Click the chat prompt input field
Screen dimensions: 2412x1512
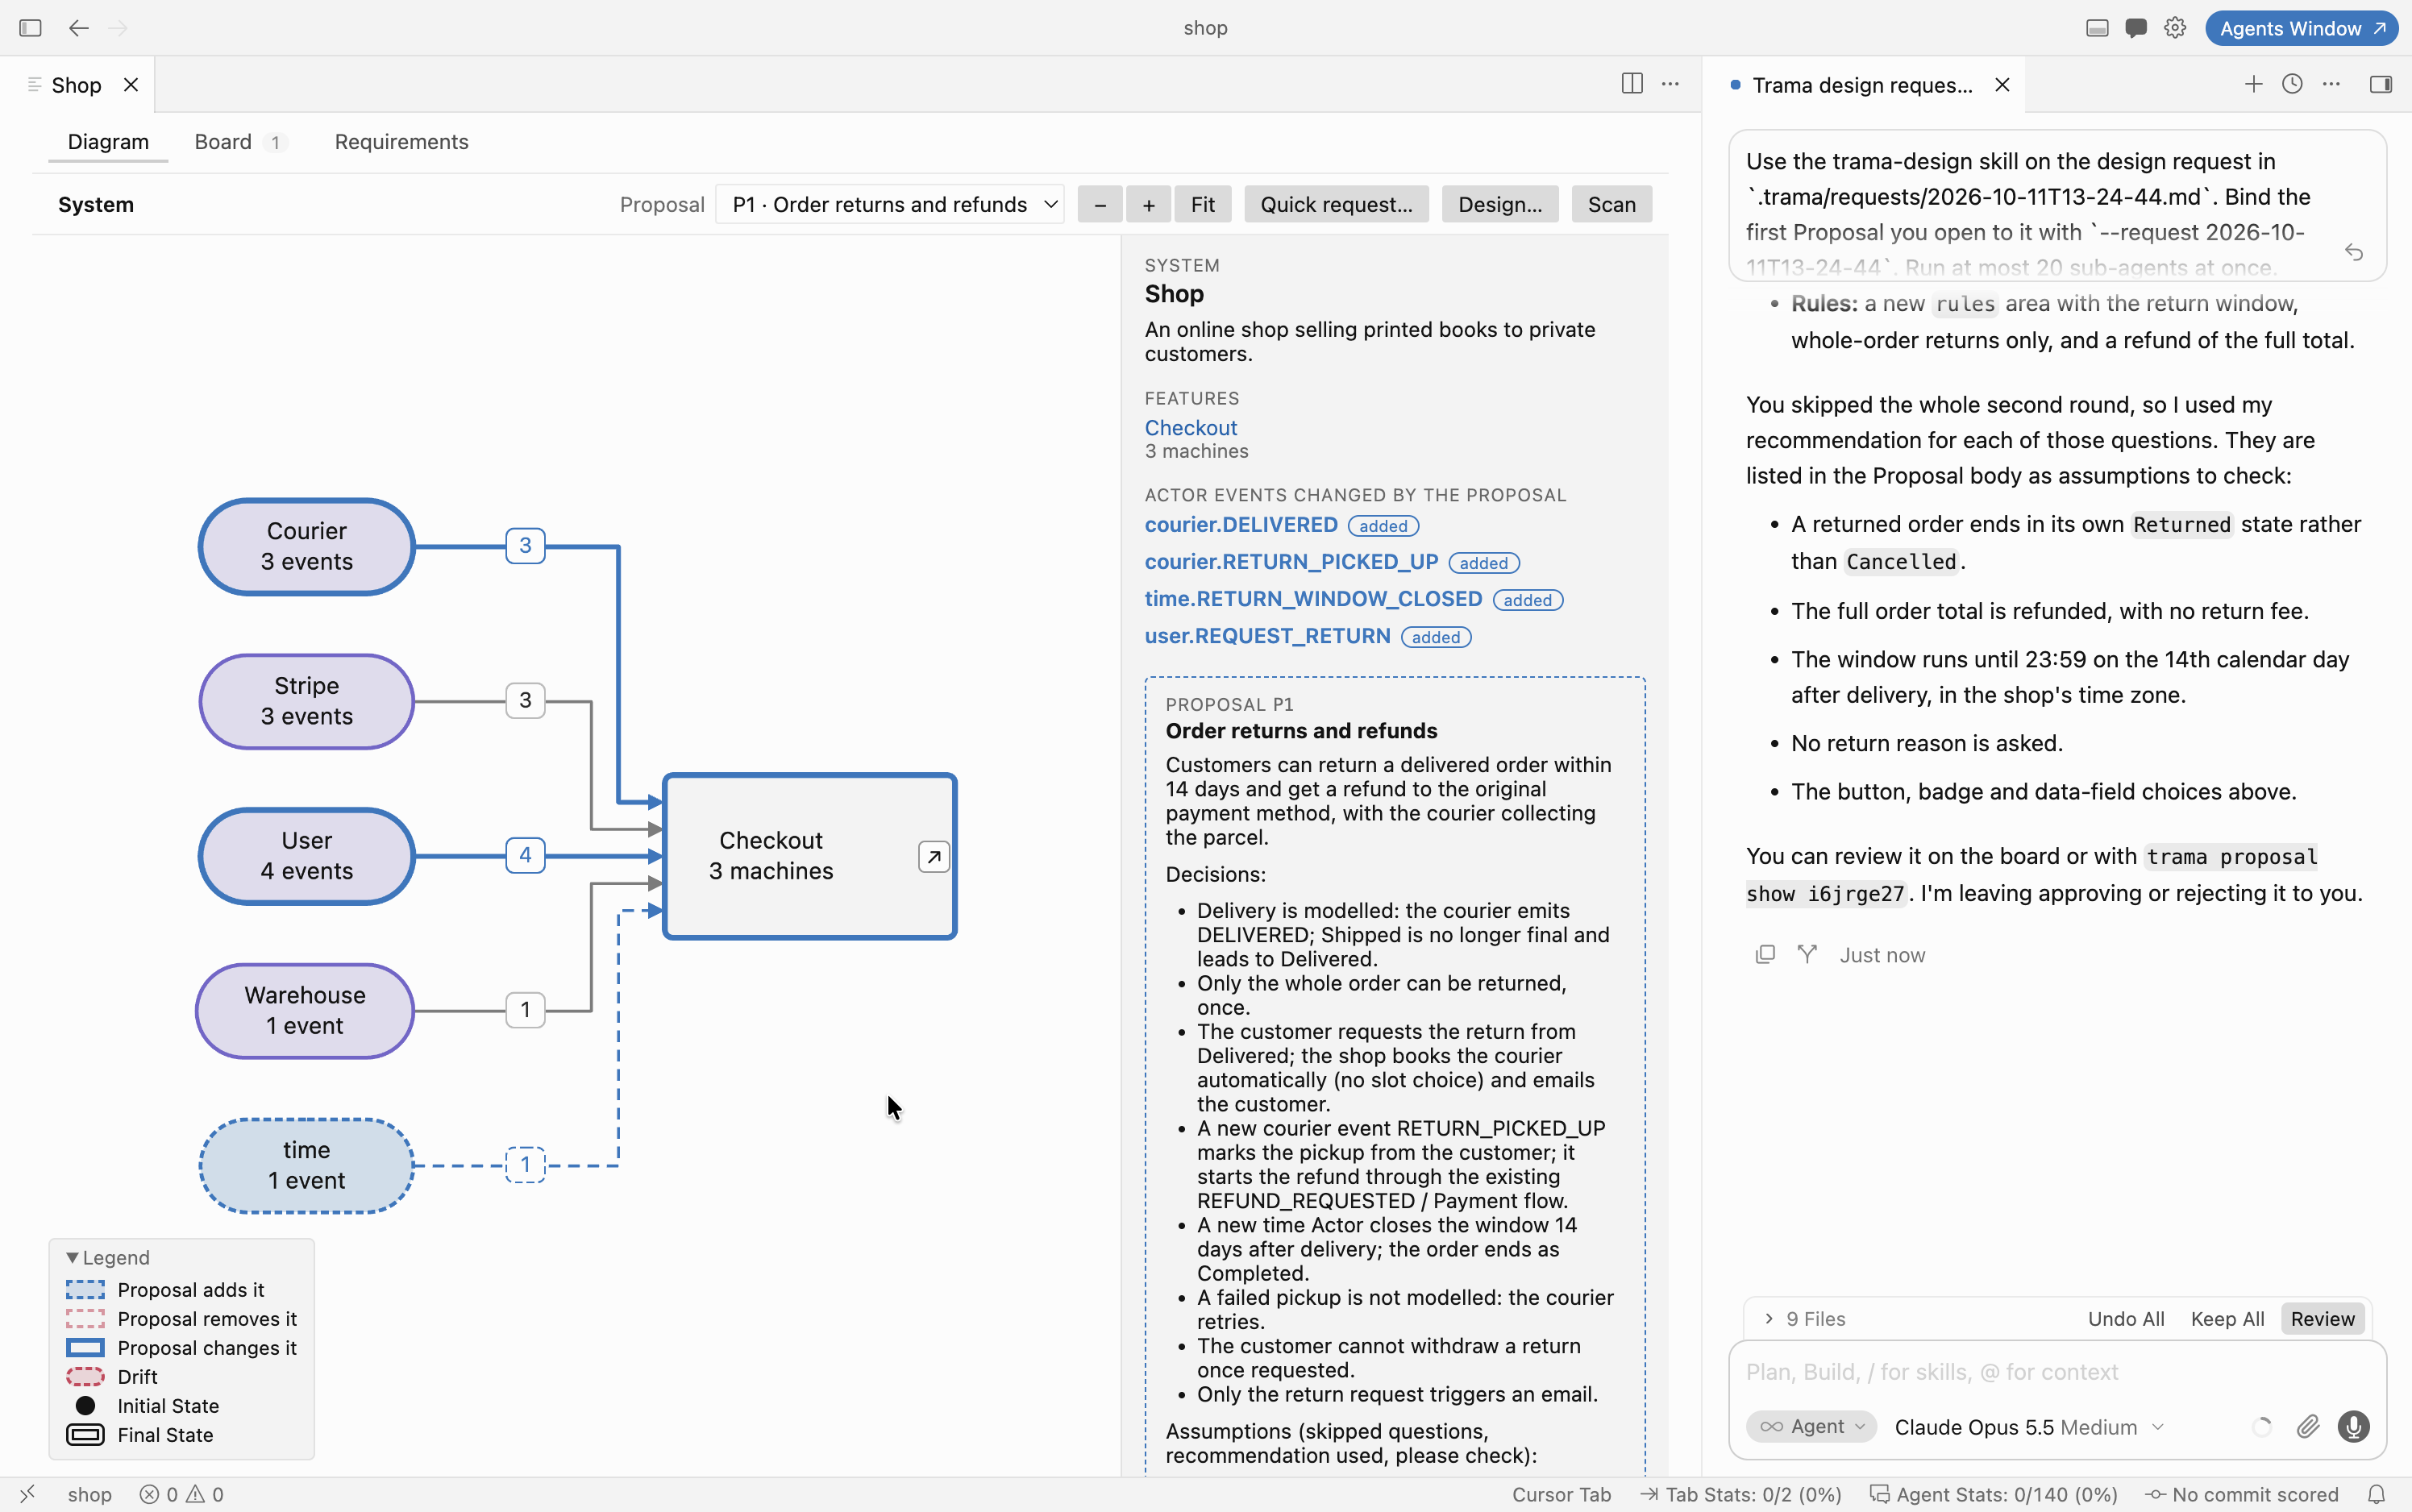click(2057, 1372)
